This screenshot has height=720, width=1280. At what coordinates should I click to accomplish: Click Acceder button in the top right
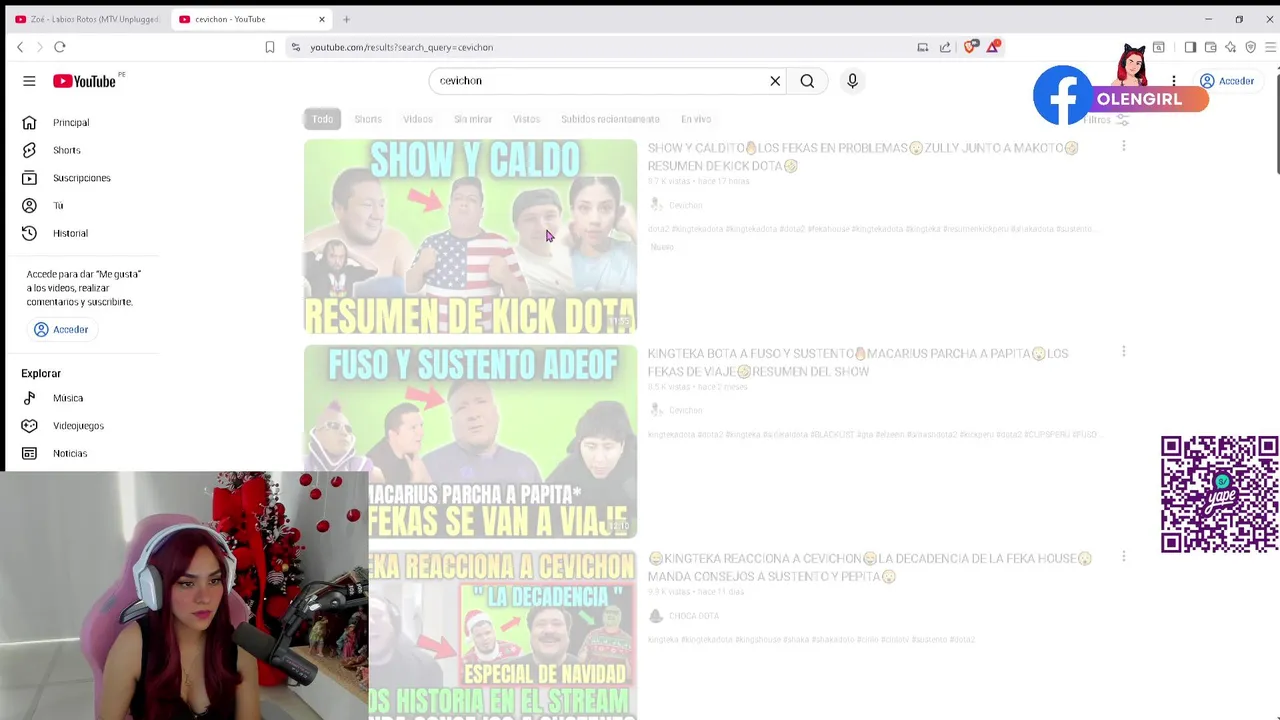coord(1227,81)
